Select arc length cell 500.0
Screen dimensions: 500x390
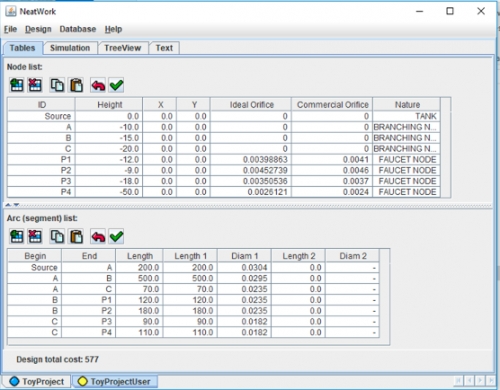[x=139, y=278]
